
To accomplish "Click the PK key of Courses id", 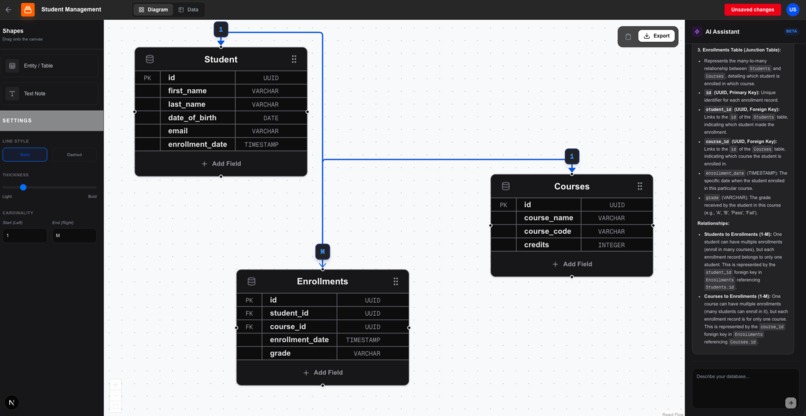I will coord(504,205).
